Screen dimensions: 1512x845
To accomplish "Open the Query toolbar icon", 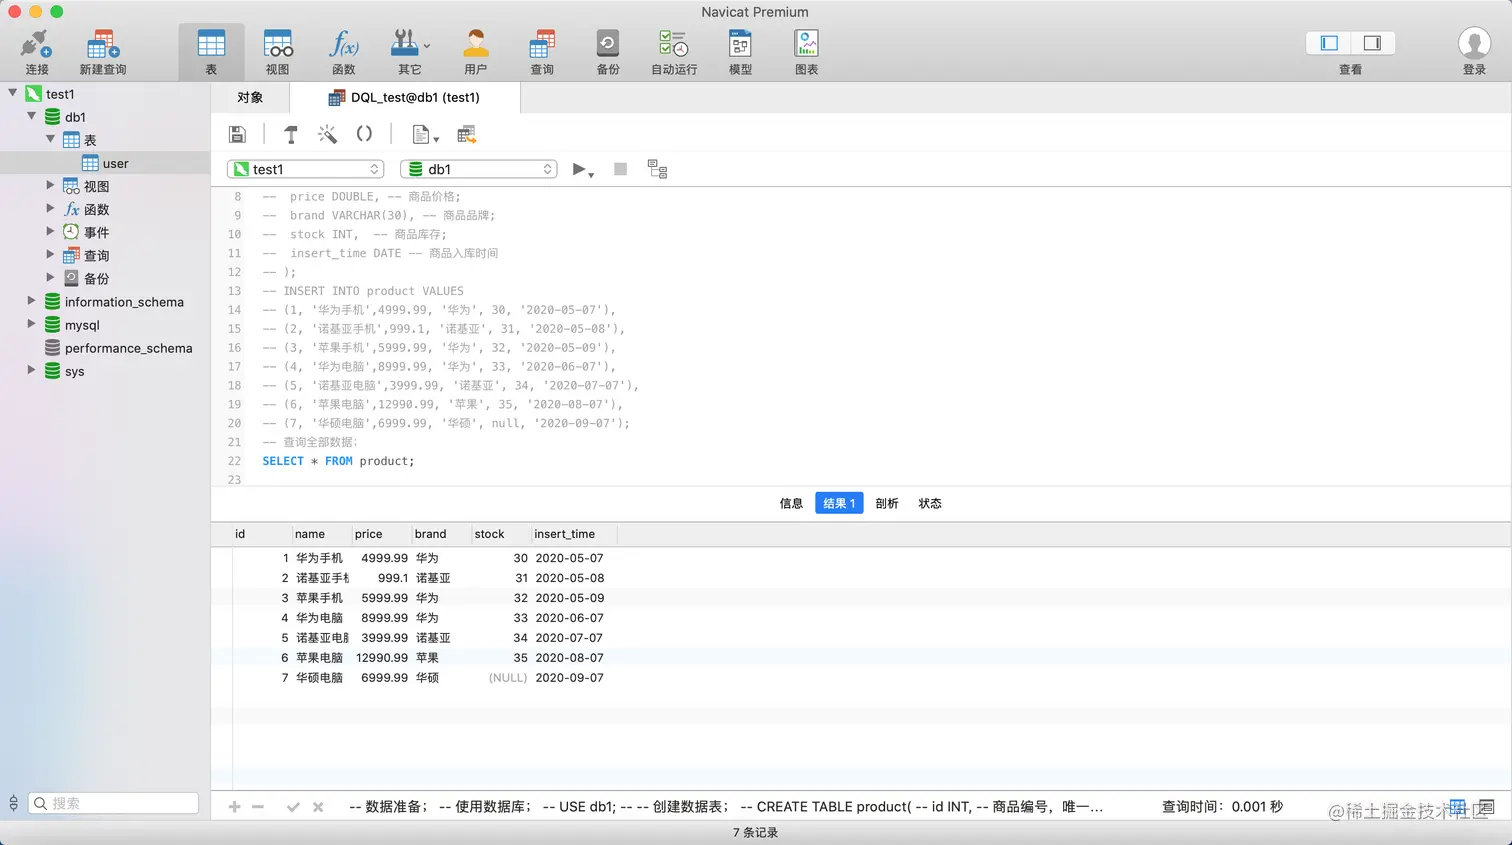I will tap(541, 52).
